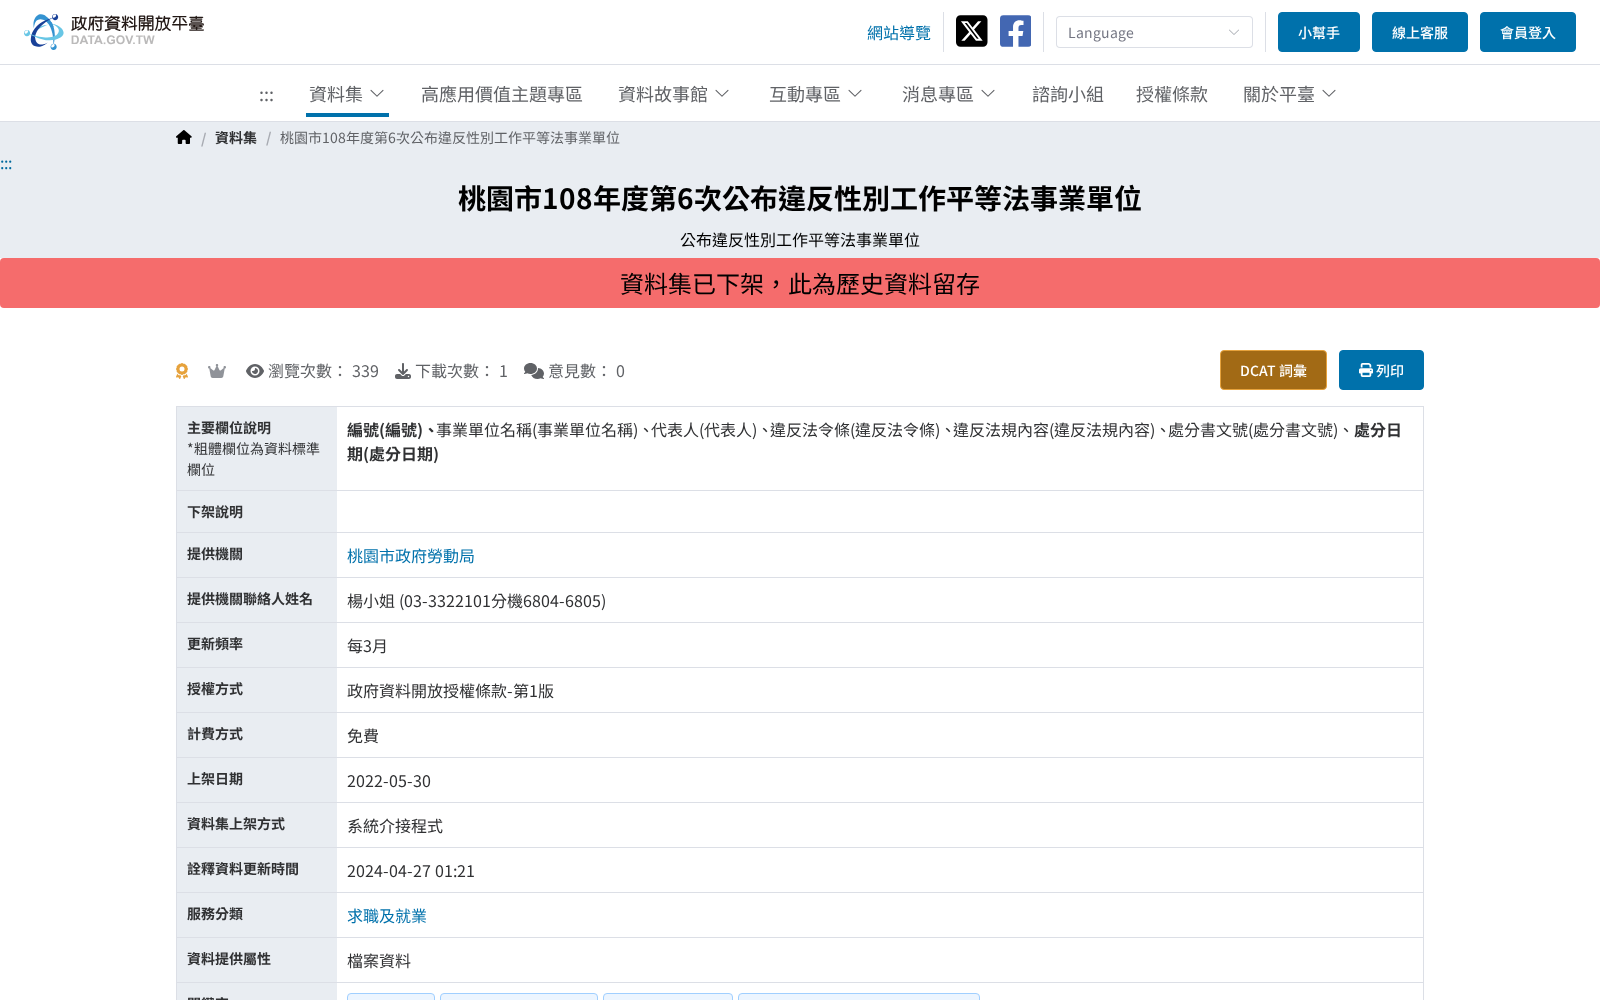Click the 小幫手 button
Screen dimensions: 1600x1000
(x=1319, y=32)
